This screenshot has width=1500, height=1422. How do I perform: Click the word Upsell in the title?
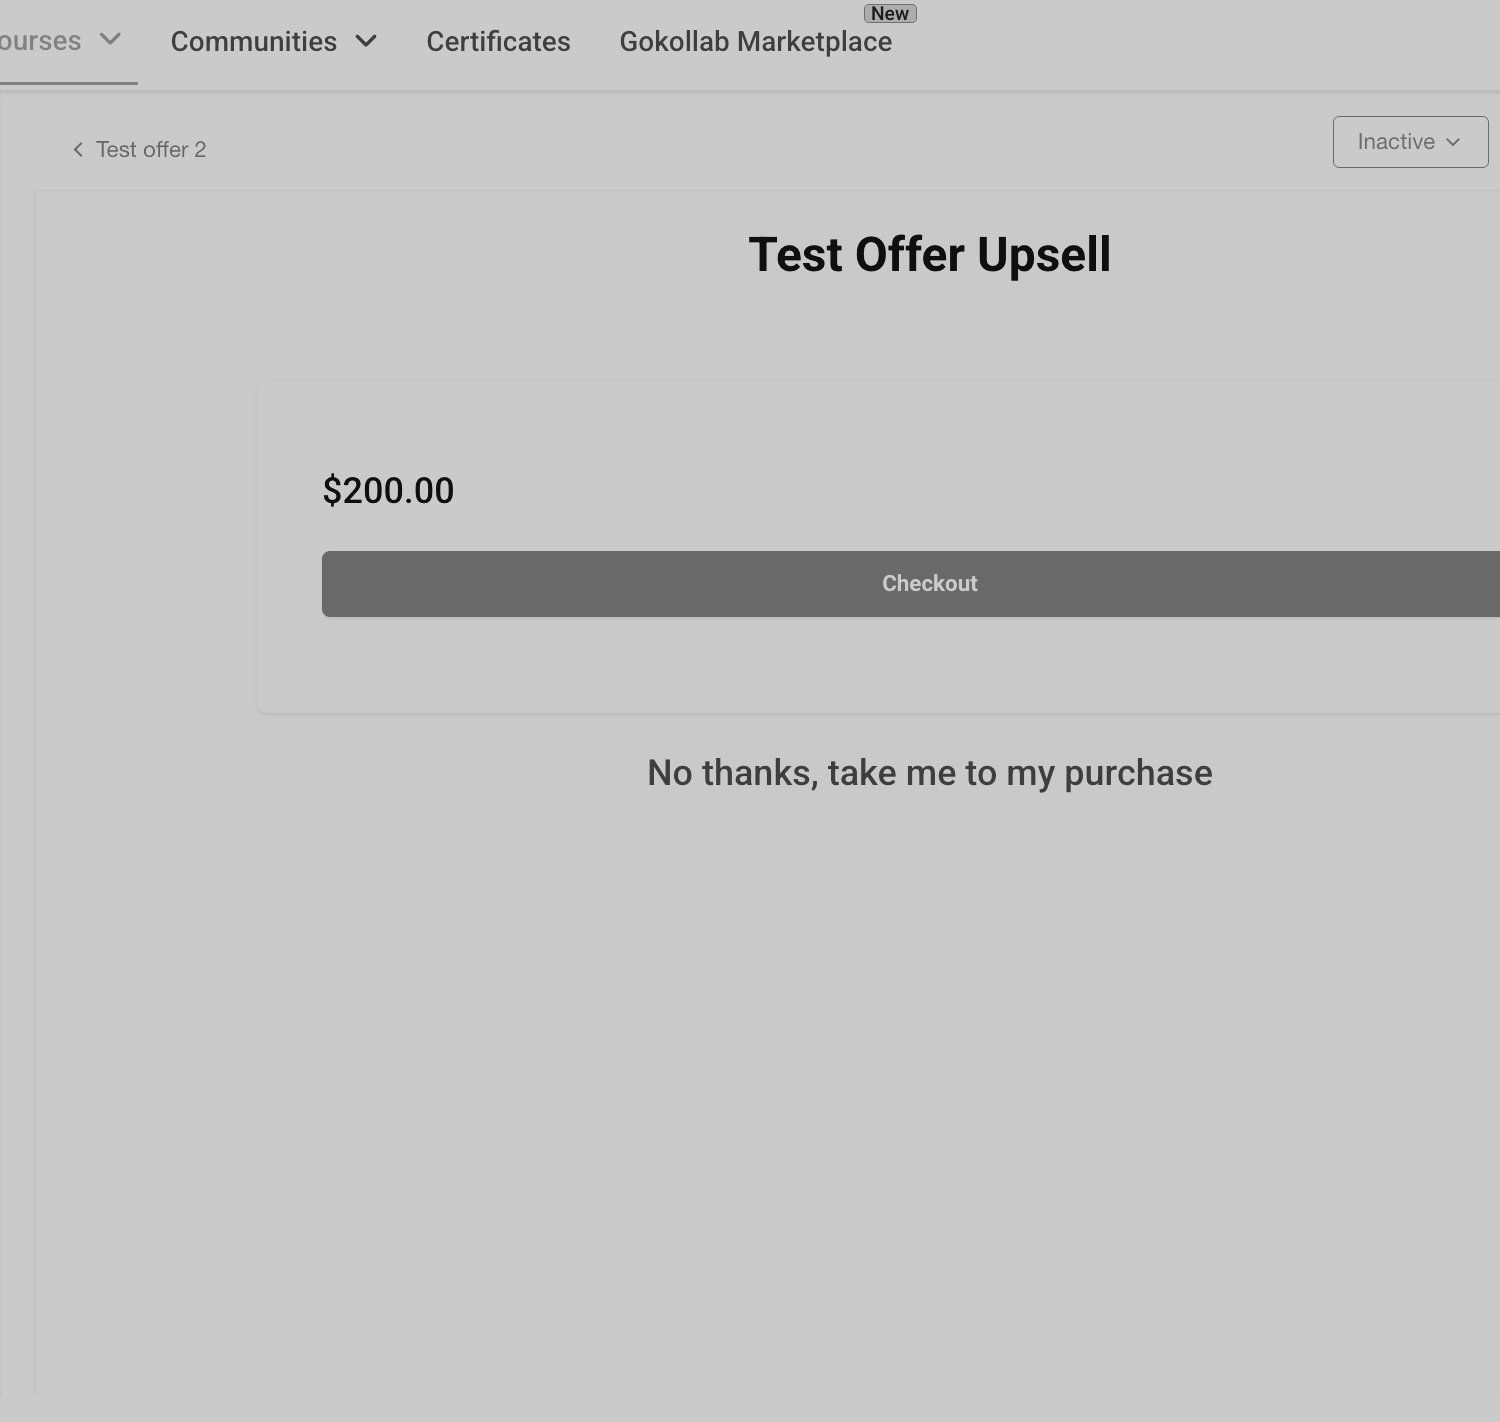click(1044, 254)
